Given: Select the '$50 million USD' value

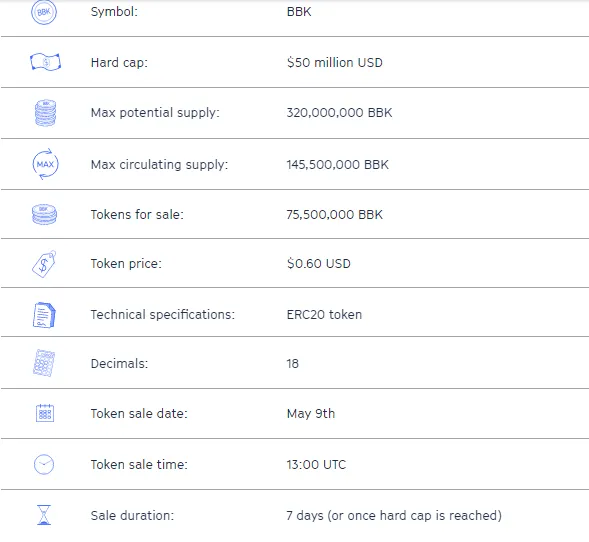Looking at the screenshot, I should 334,62.
